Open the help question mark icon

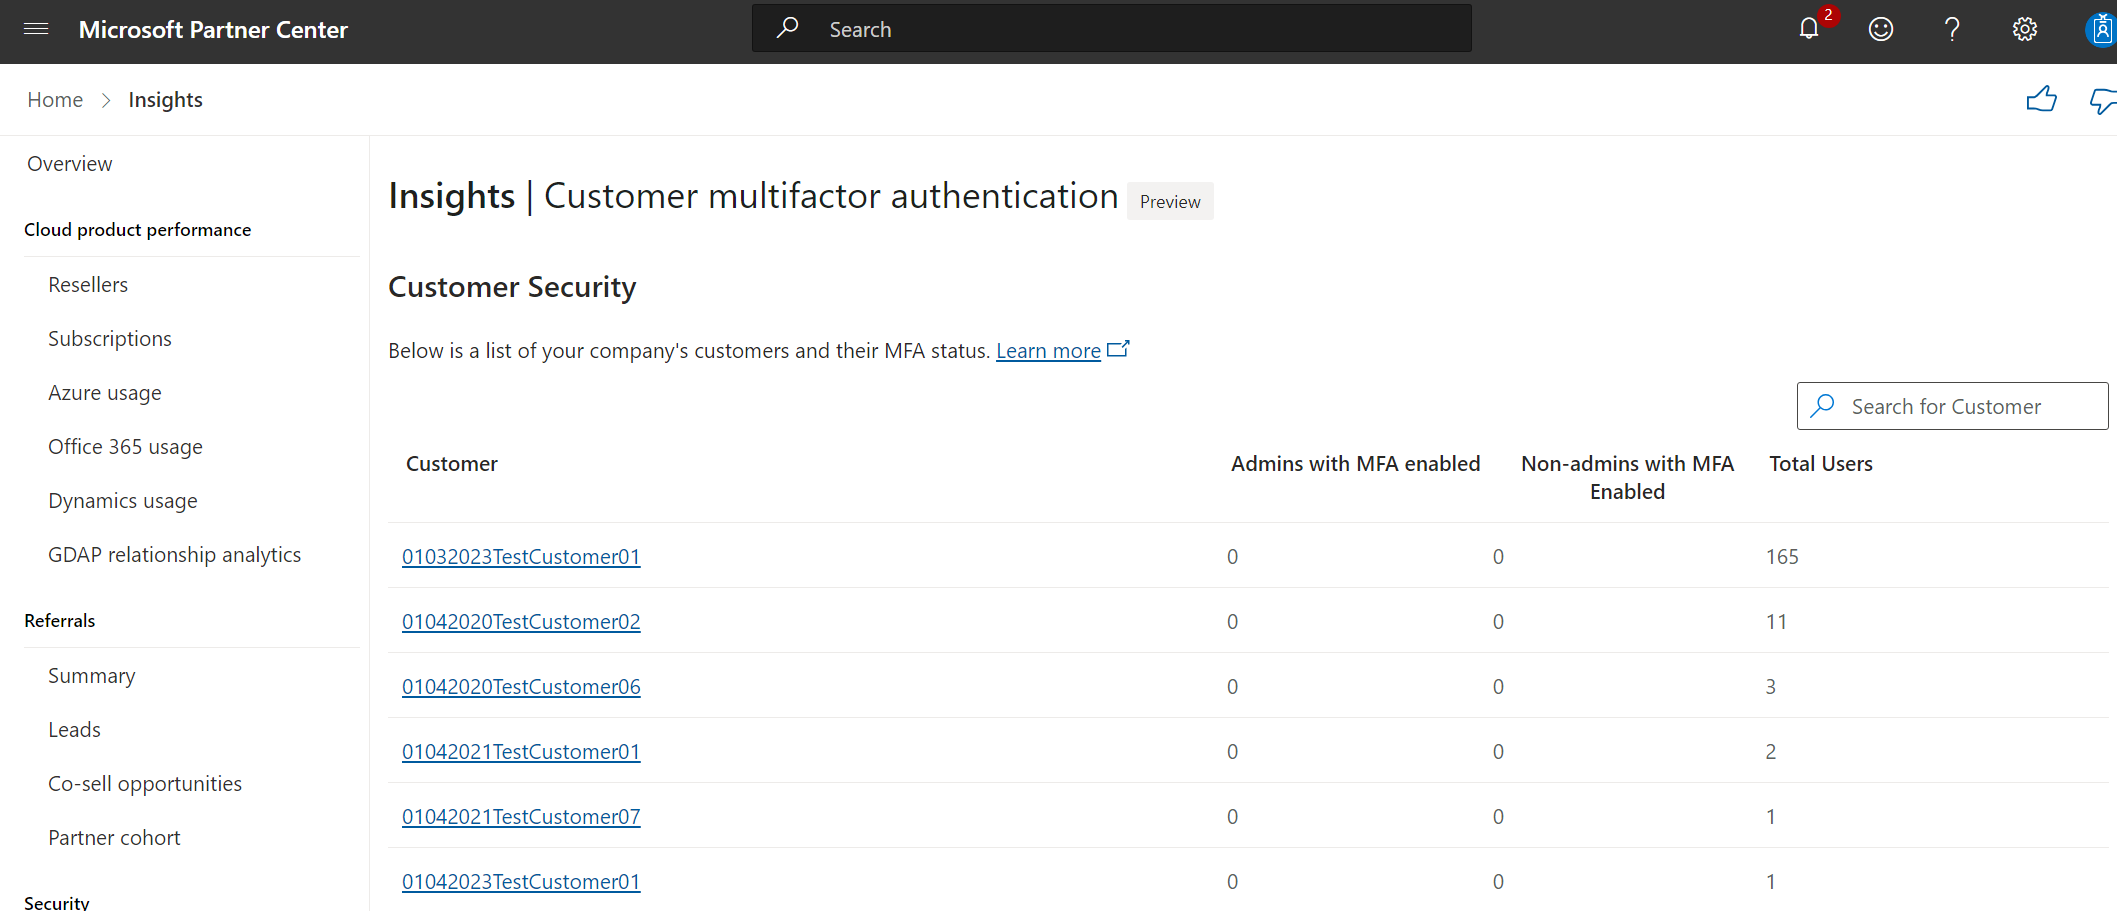pos(1951,29)
